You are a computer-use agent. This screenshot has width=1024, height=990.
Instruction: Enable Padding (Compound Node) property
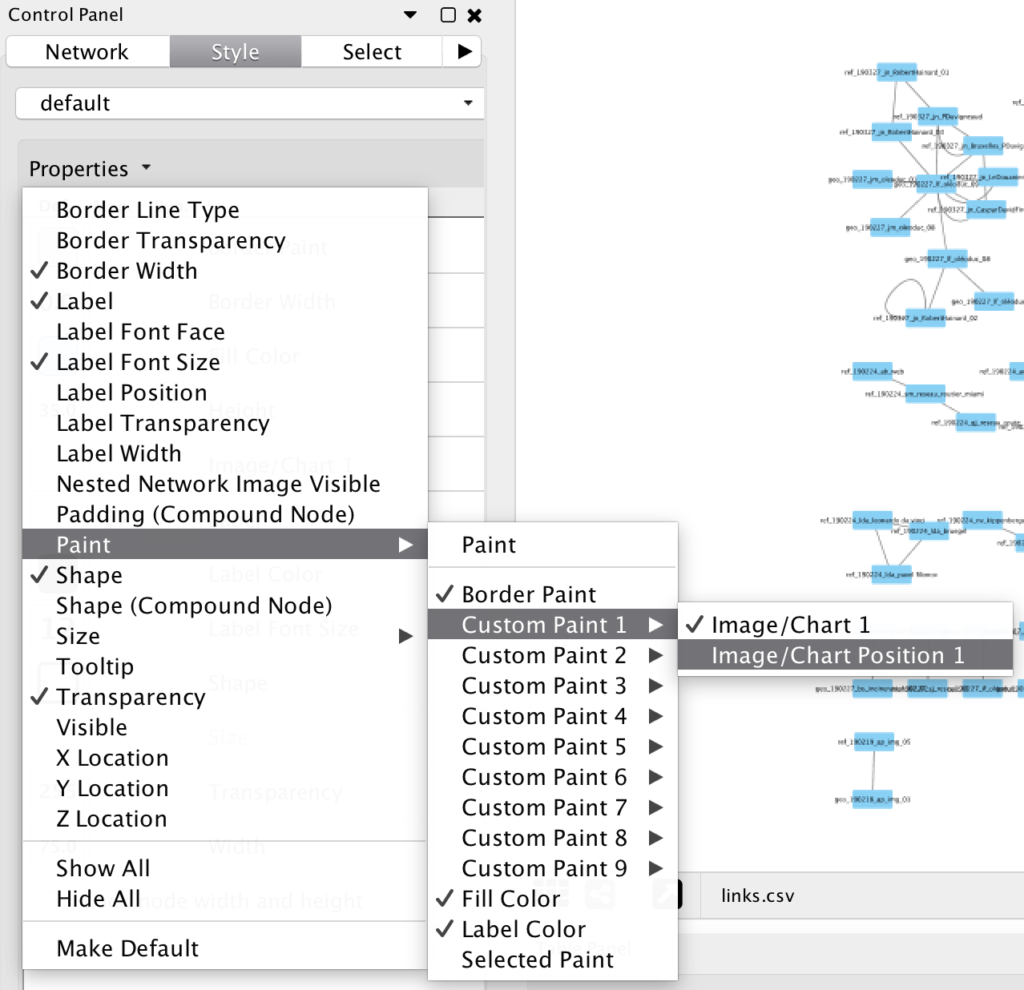tap(225, 515)
